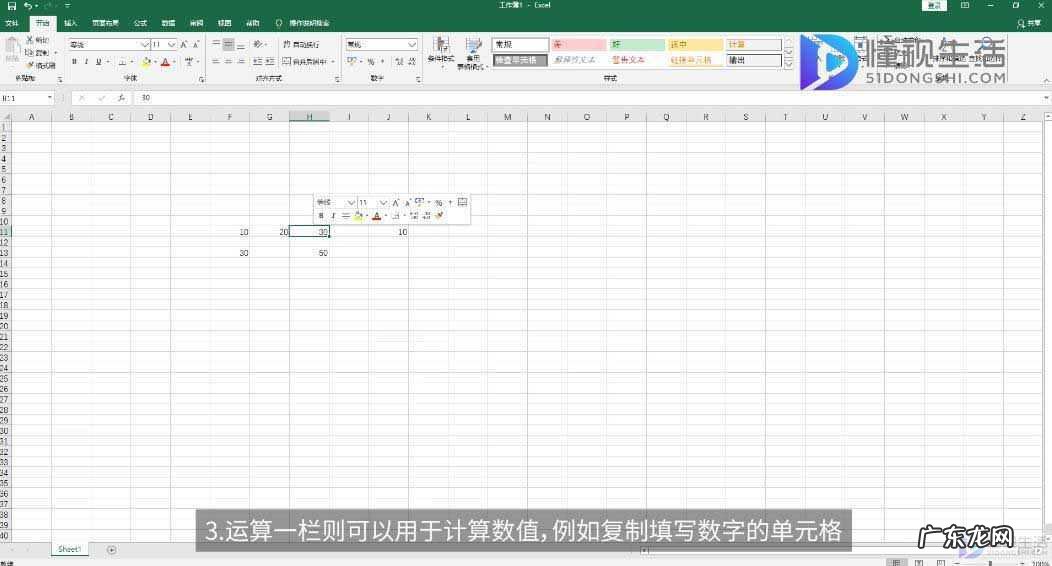Increase font size with ribbon large A

click(x=183, y=44)
